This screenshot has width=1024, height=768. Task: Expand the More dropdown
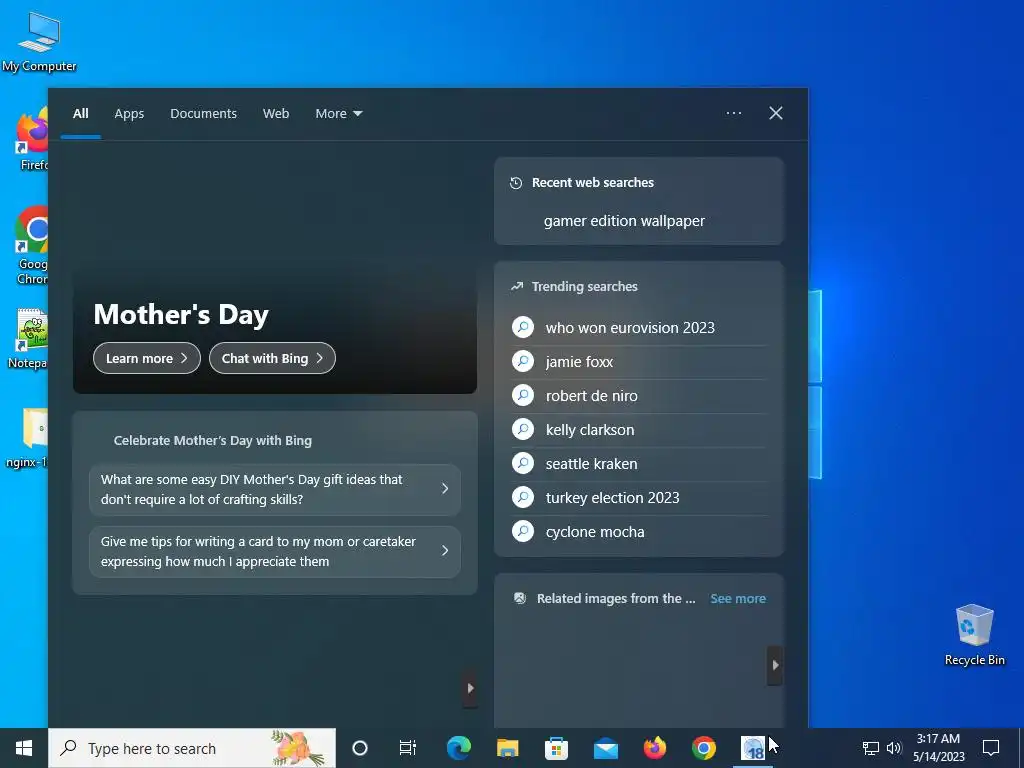(x=338, y=114)
